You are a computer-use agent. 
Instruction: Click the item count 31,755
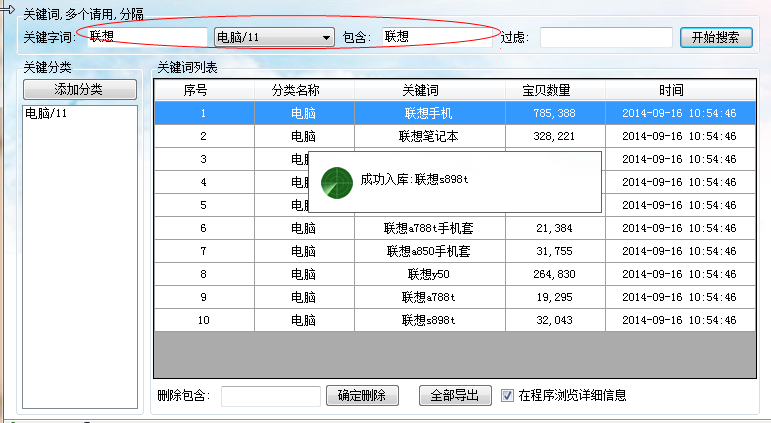tap(555, 251)
